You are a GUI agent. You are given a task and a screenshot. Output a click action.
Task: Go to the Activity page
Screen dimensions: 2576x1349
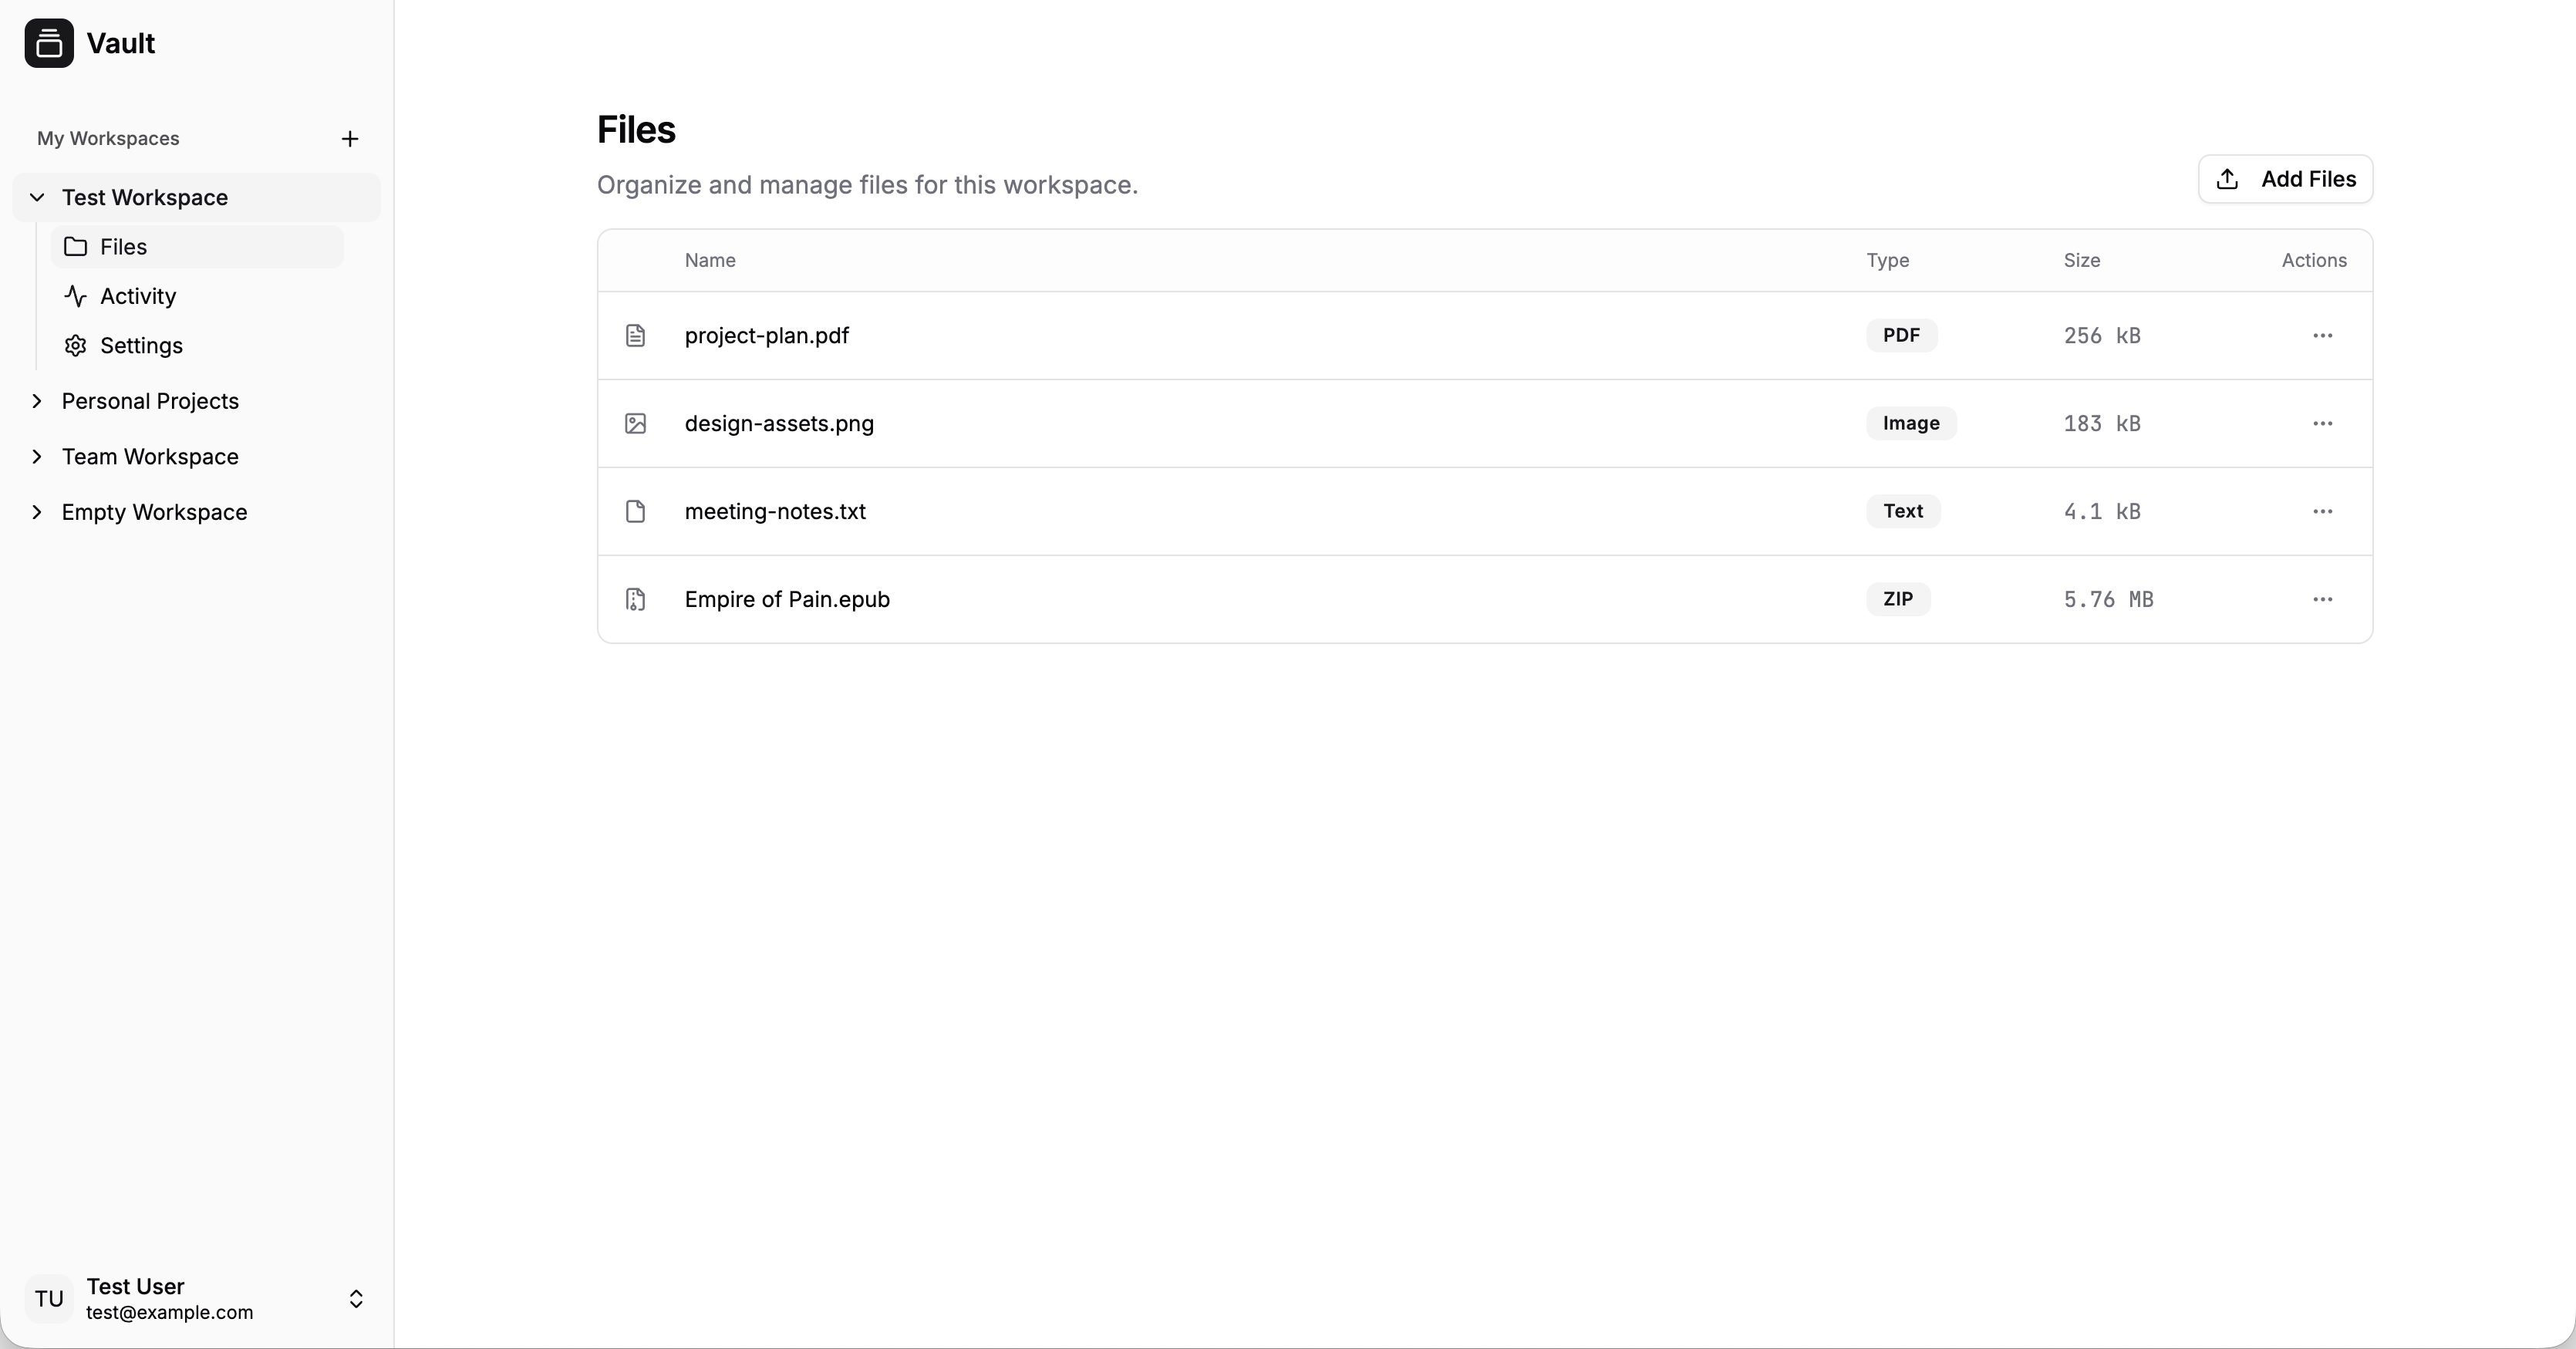click(138, 296)
